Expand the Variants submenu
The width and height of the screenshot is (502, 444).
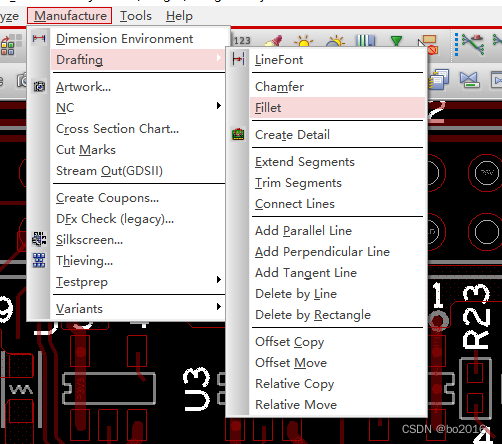[138, 309]
